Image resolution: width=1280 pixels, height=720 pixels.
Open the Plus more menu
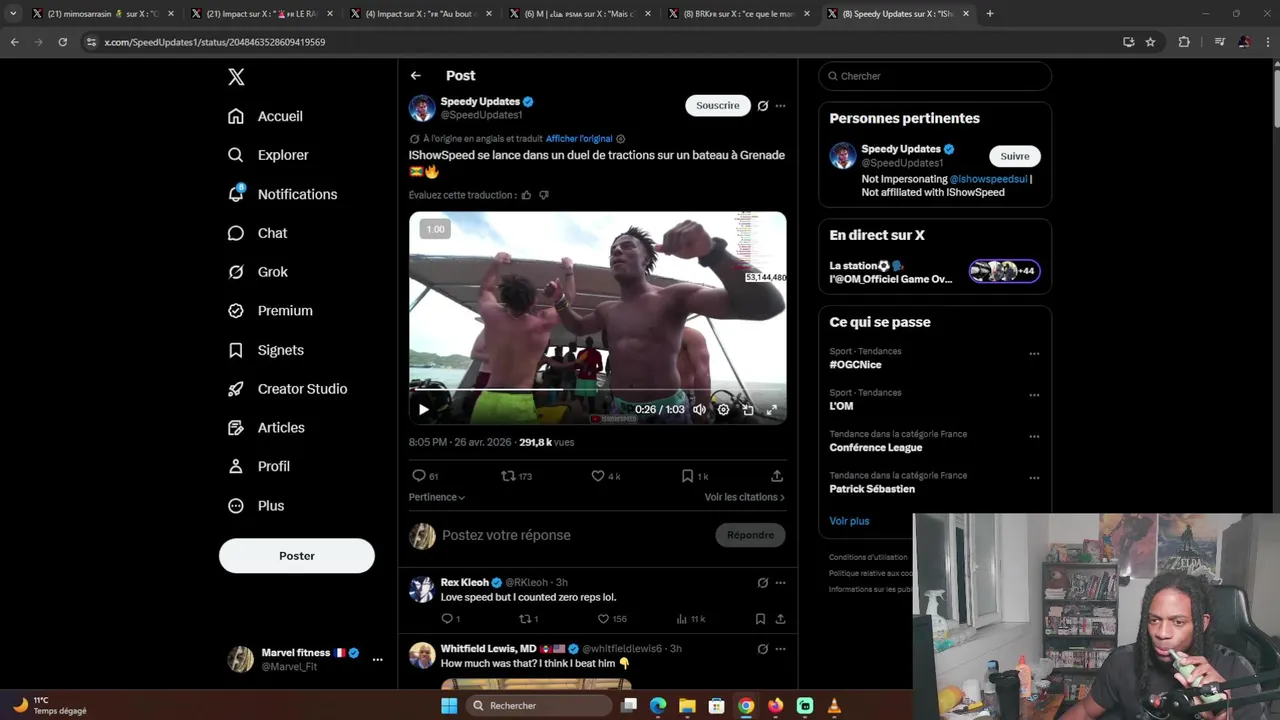click(256, 506)
